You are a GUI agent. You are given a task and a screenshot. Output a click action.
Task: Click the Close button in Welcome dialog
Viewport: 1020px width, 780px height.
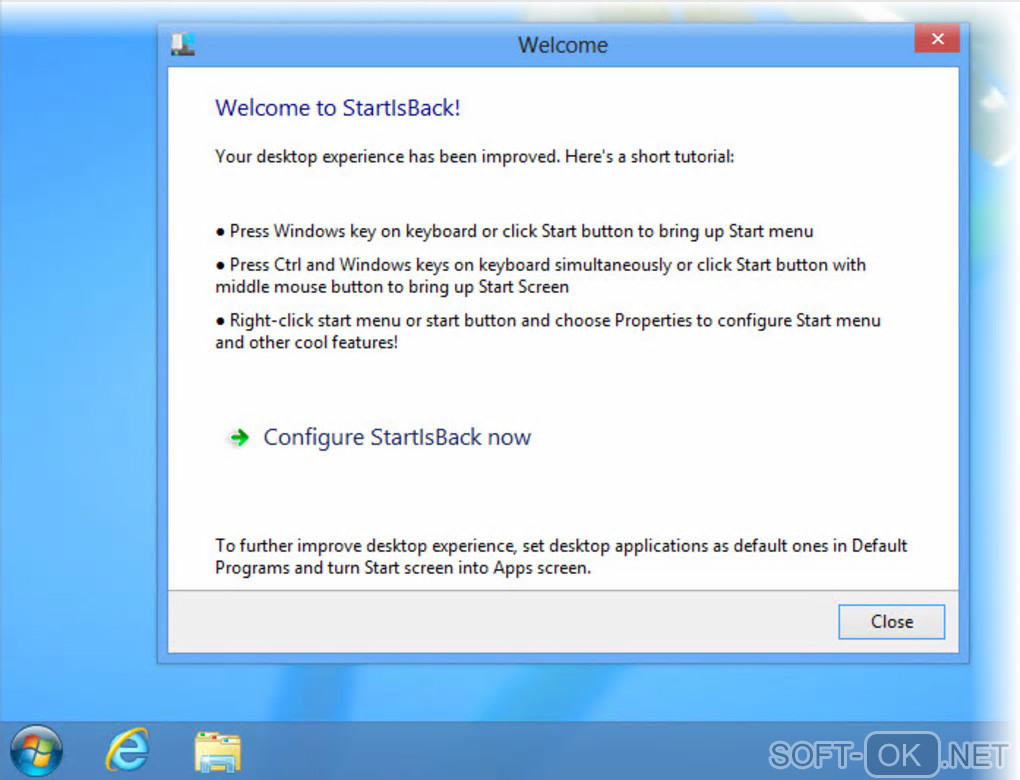click(x=891, y=622)
